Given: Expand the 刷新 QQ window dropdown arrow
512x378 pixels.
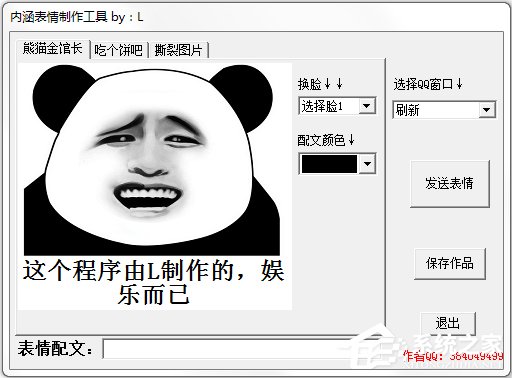Looking at the screenshot, I should point(487,110).
